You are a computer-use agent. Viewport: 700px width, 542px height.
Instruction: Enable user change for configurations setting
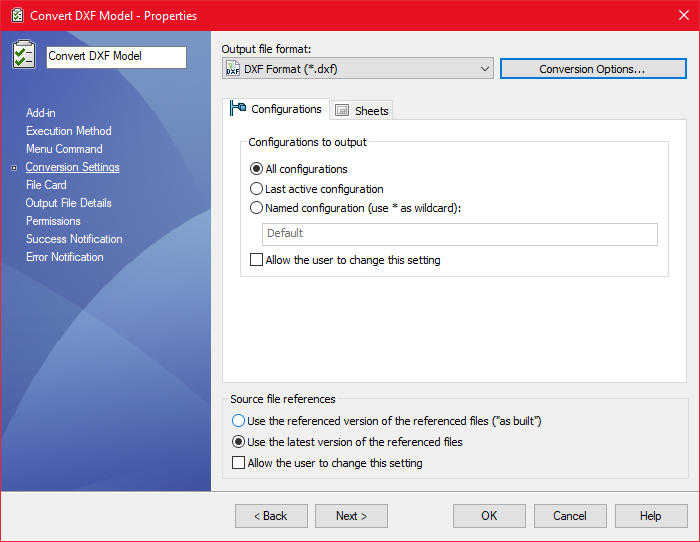(256, 260)
